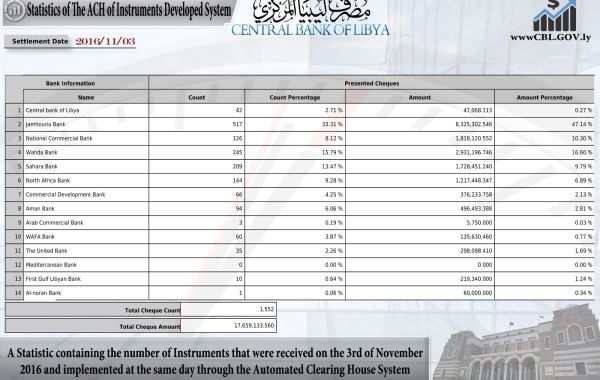Click the bar chart dollar logo icon
The height and width of the screenshot is (380, 600).
pyautogui.click(x=554, y=16)
